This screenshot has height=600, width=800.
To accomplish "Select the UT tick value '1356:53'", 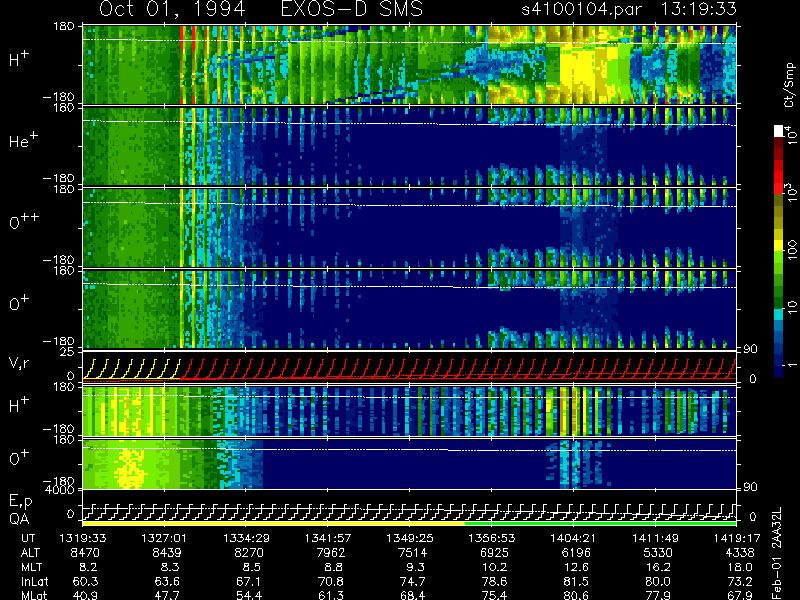I will (492, 538).
